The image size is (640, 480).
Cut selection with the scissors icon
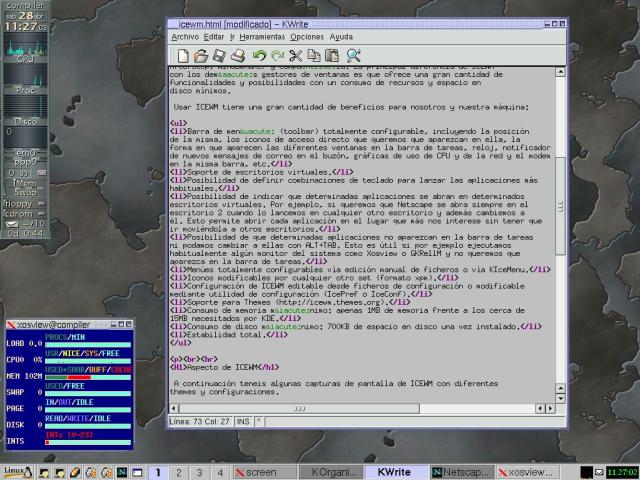click(x=296, y=56)
